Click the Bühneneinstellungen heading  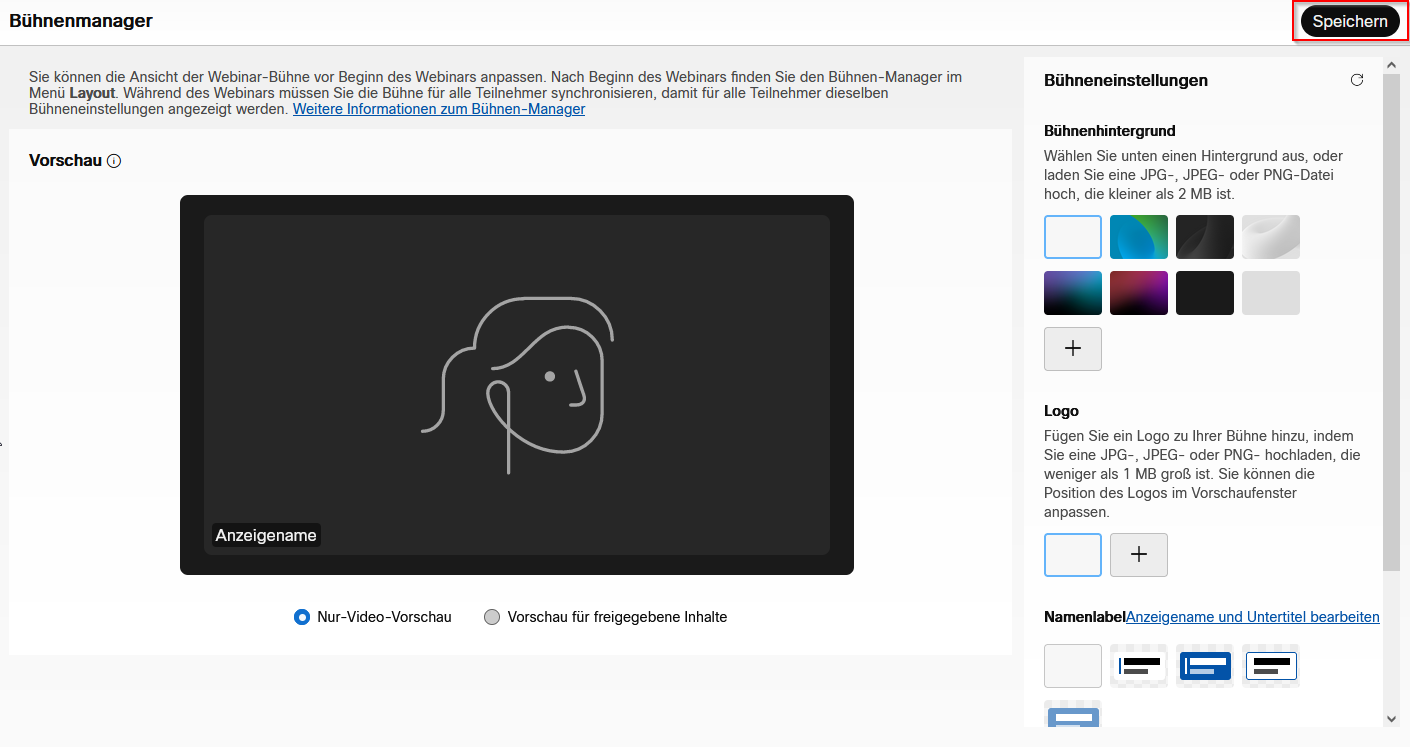[1126, 80]
